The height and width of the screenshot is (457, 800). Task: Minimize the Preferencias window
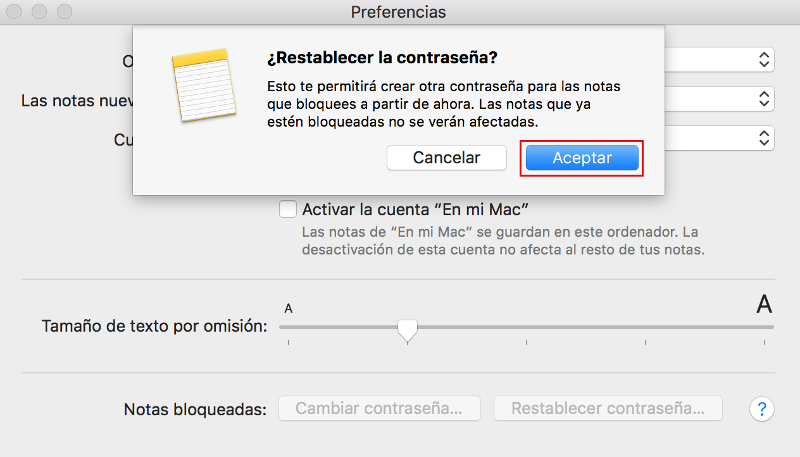pos(41,12)
